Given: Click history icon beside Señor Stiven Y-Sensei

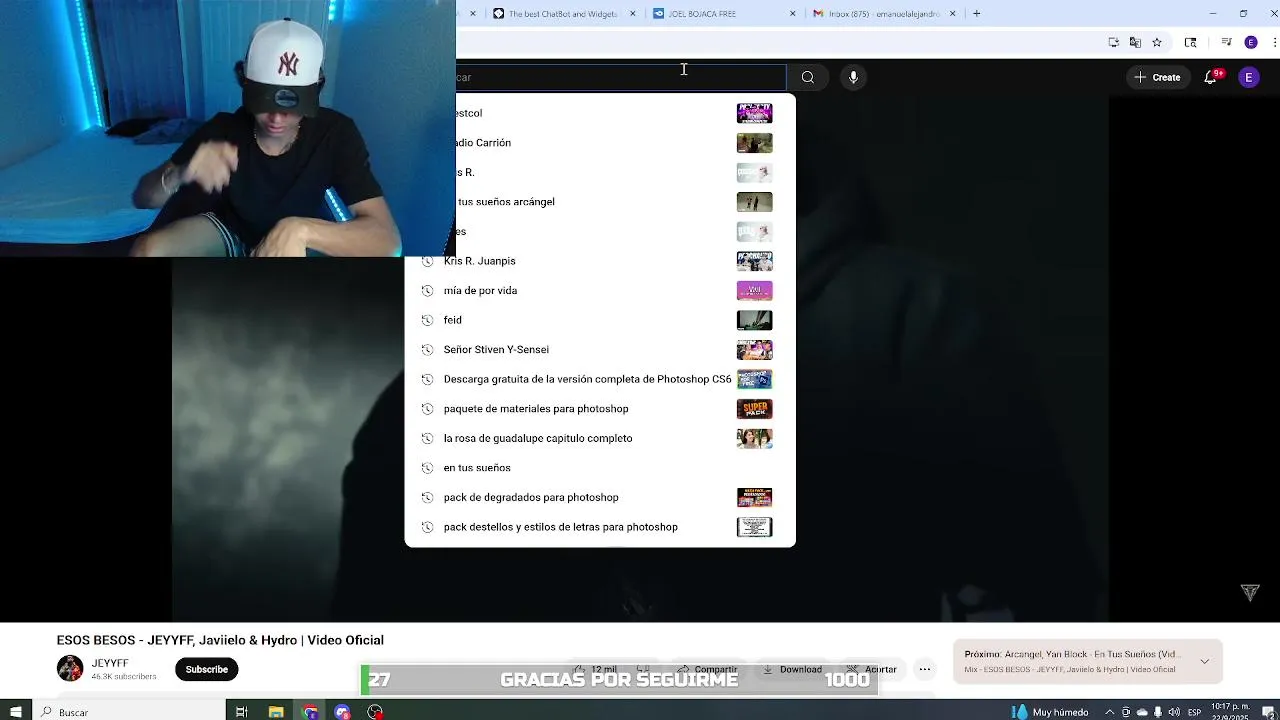Looking at the screenshot, I should [427, 349].
